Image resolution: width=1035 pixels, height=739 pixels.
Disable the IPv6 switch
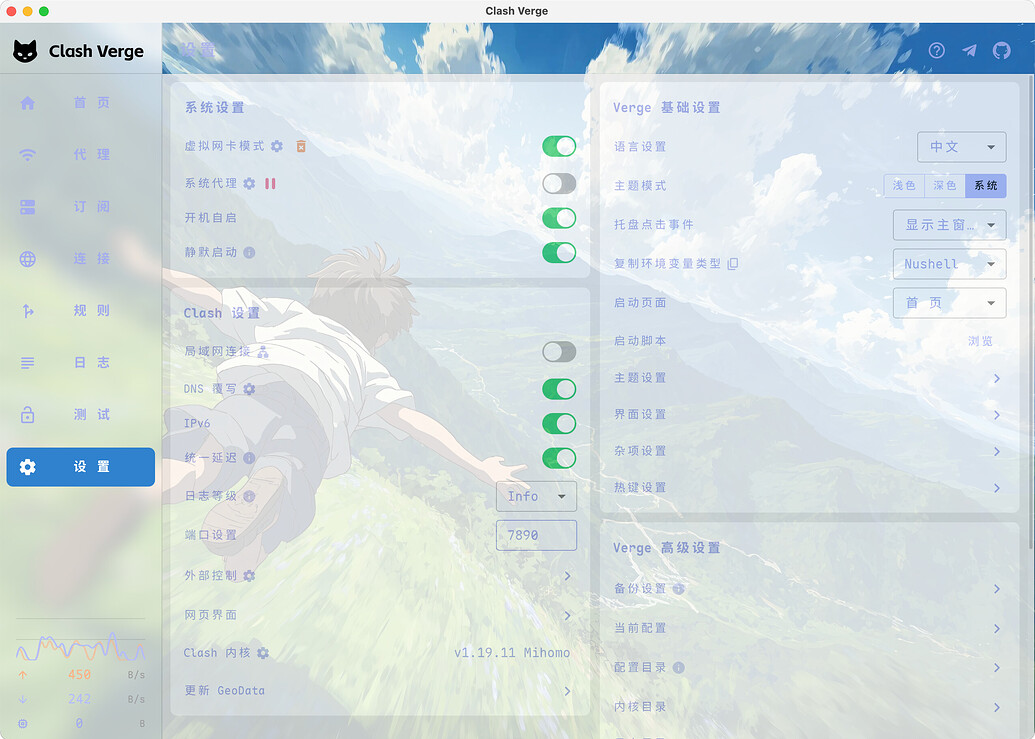click(559, 424)
